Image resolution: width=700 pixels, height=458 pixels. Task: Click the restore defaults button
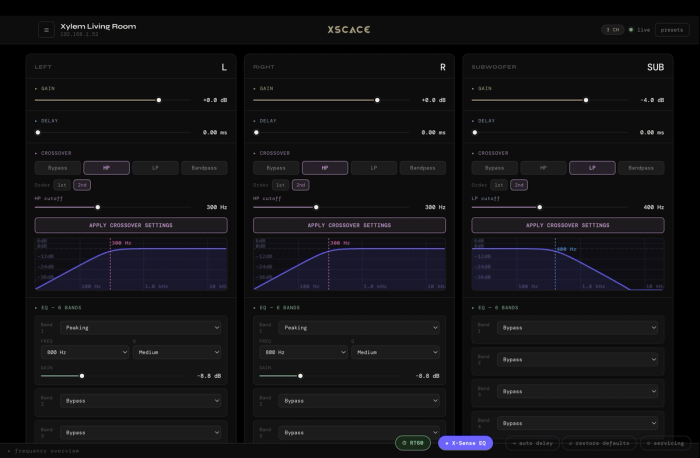(599, 443)
